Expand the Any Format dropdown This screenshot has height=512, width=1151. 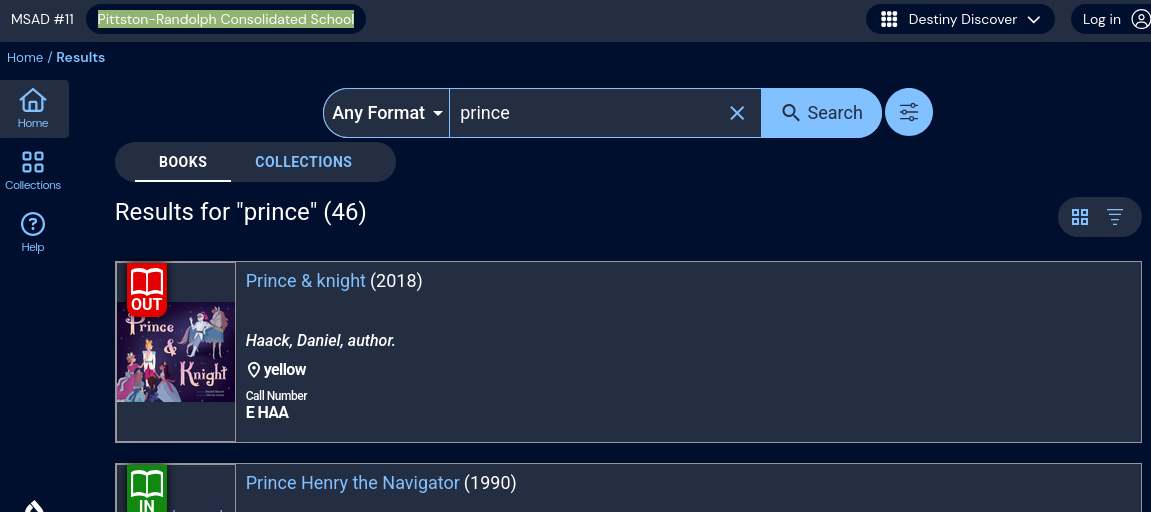pyautogui.click(x=387, y=113)
